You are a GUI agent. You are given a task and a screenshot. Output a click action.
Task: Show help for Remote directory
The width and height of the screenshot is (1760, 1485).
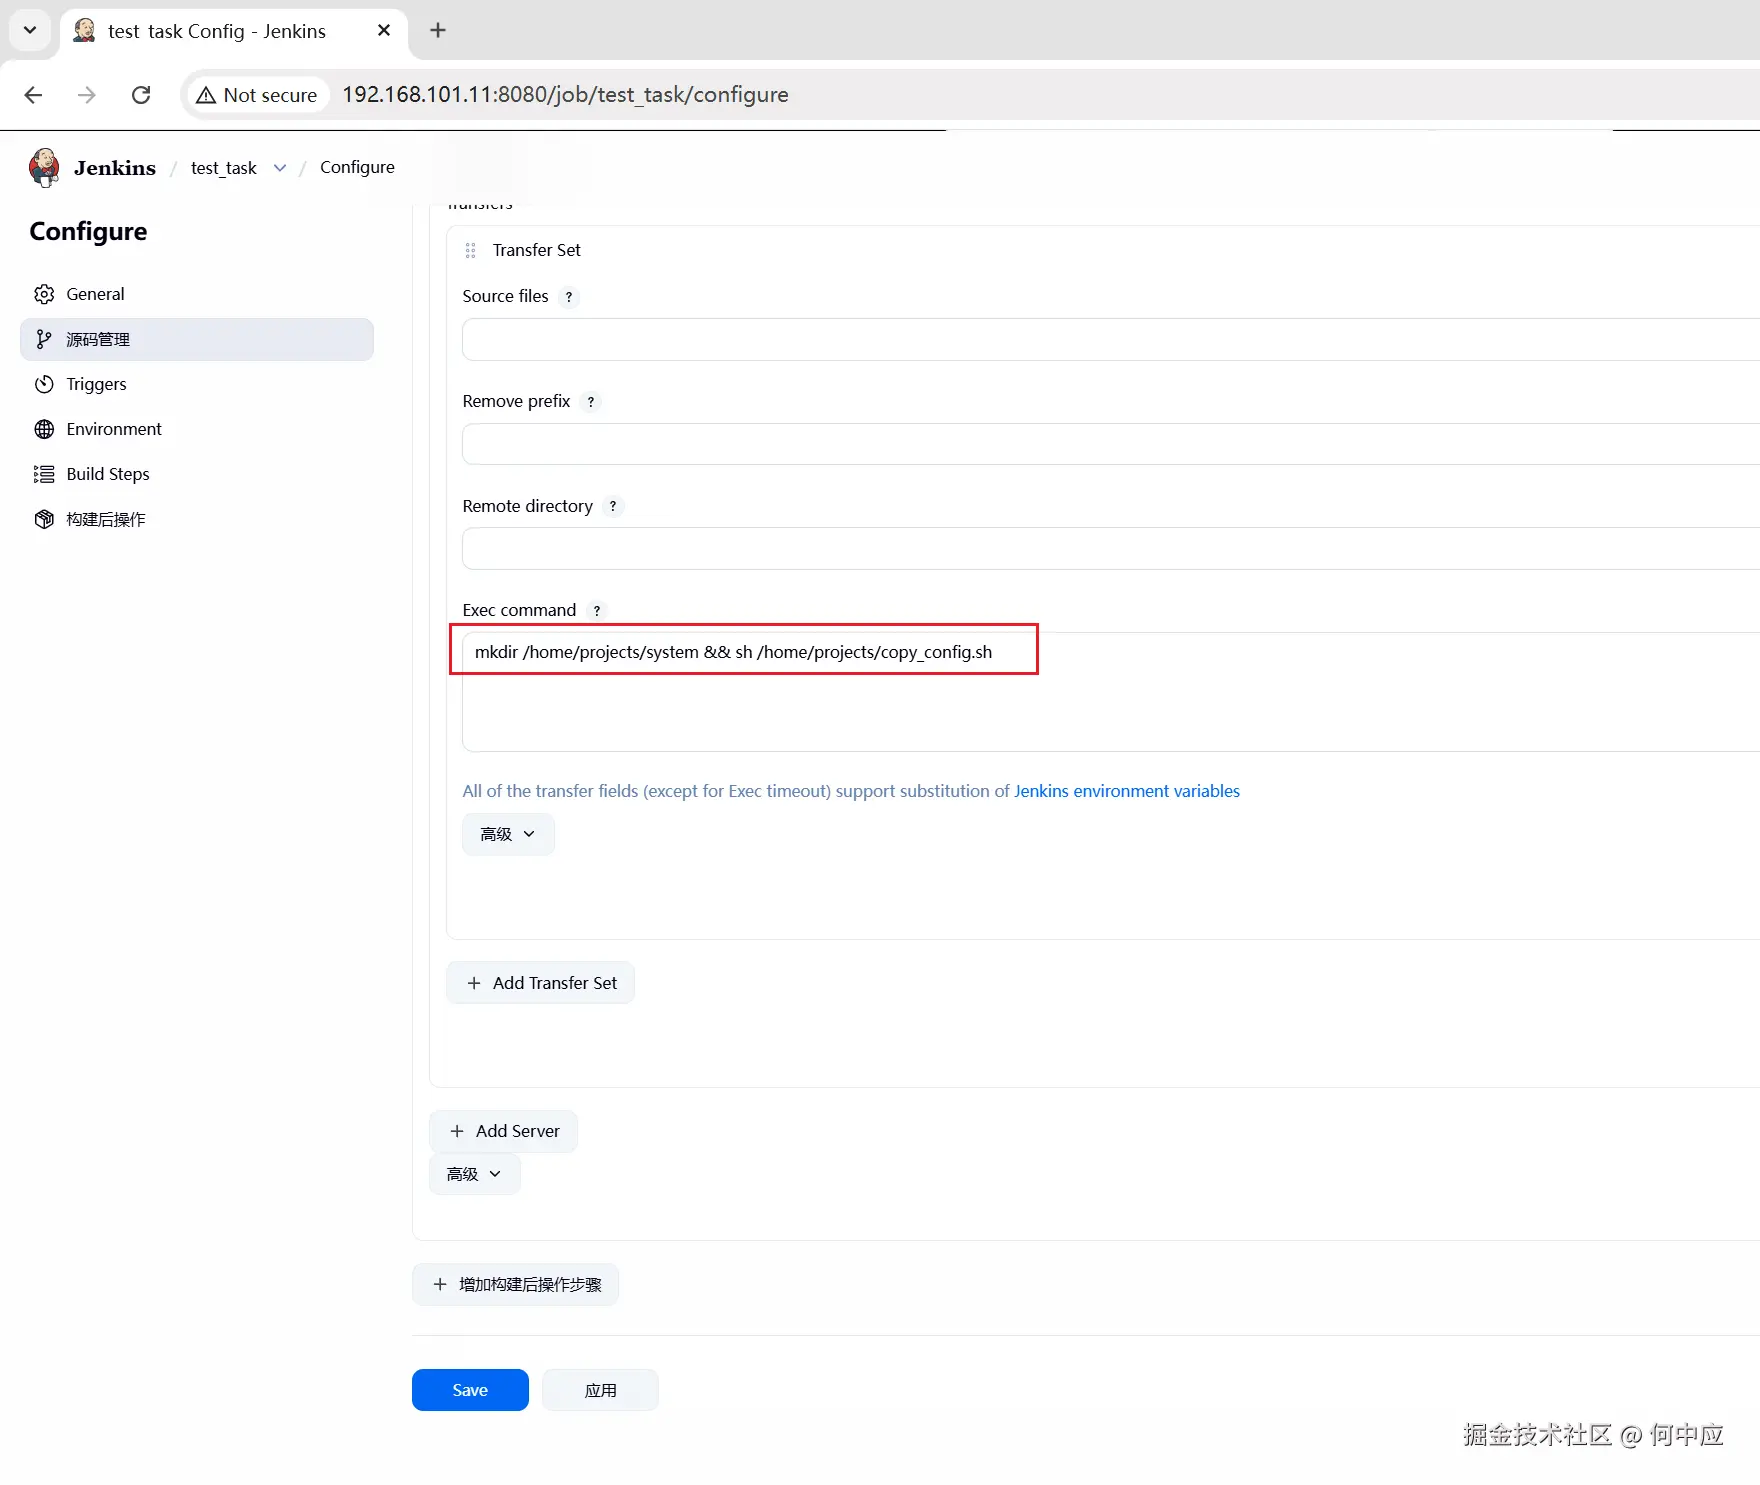pyautogui.click(x=613, y=507)
